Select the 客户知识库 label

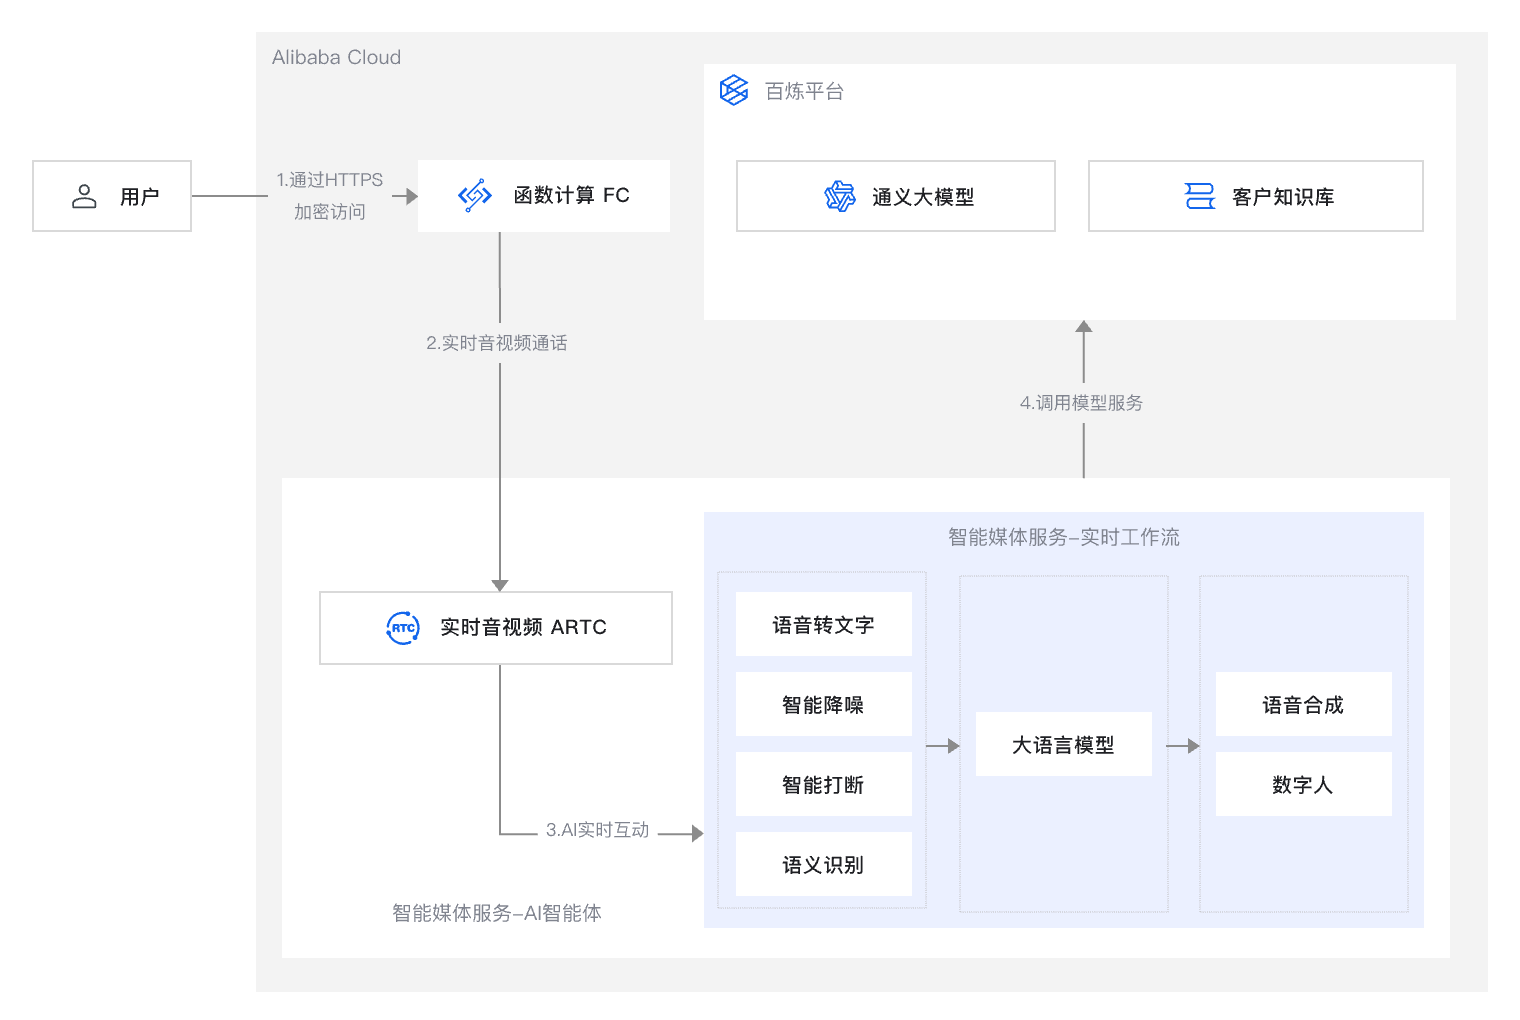[1283, 197]
